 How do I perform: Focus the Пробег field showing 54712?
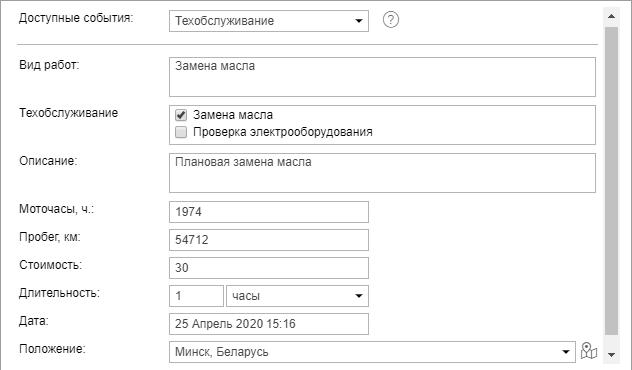(x=269, y=240)
